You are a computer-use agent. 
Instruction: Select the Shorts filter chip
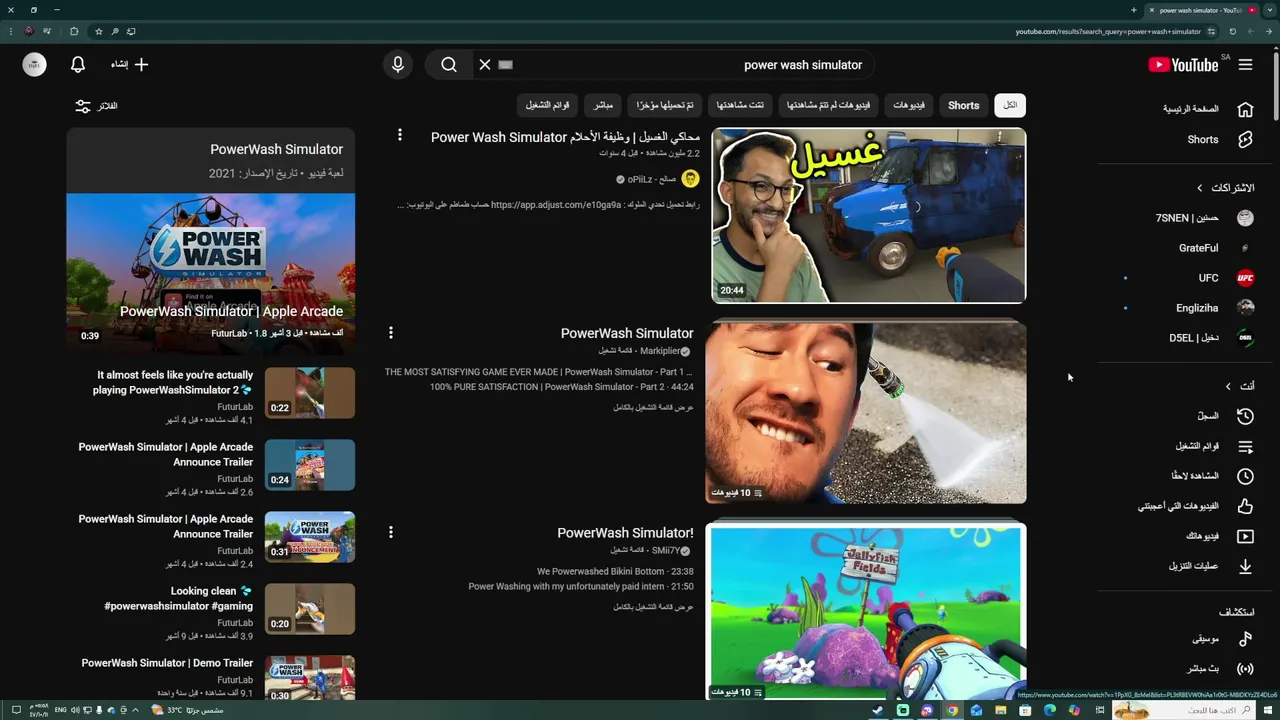(x=964, y=105)
